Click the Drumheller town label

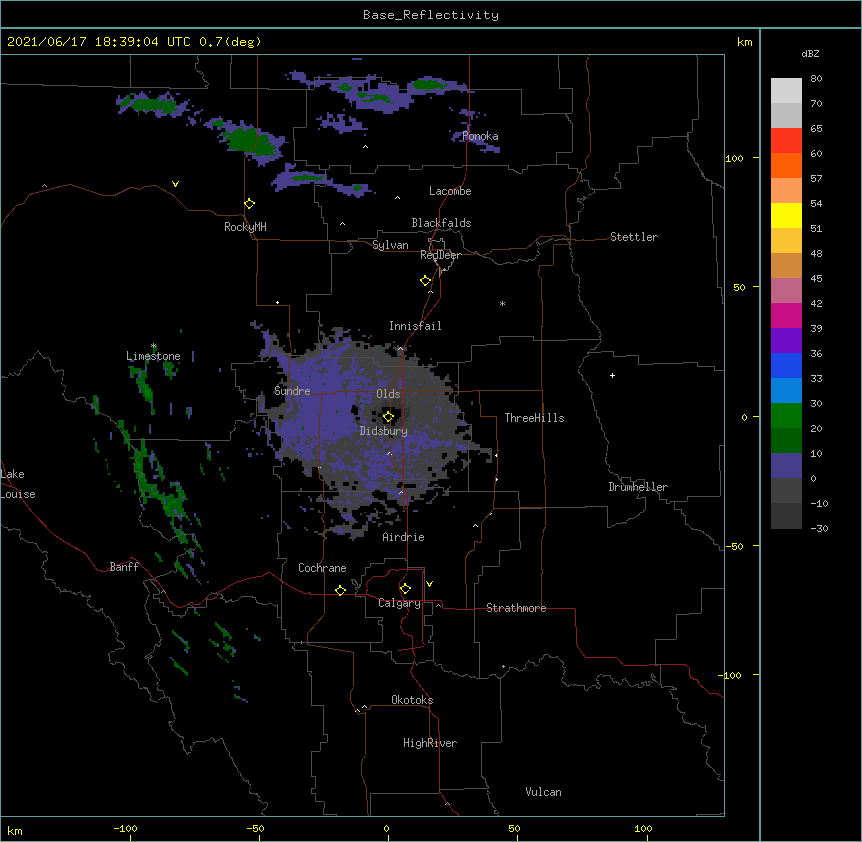[x=638, y=487]
